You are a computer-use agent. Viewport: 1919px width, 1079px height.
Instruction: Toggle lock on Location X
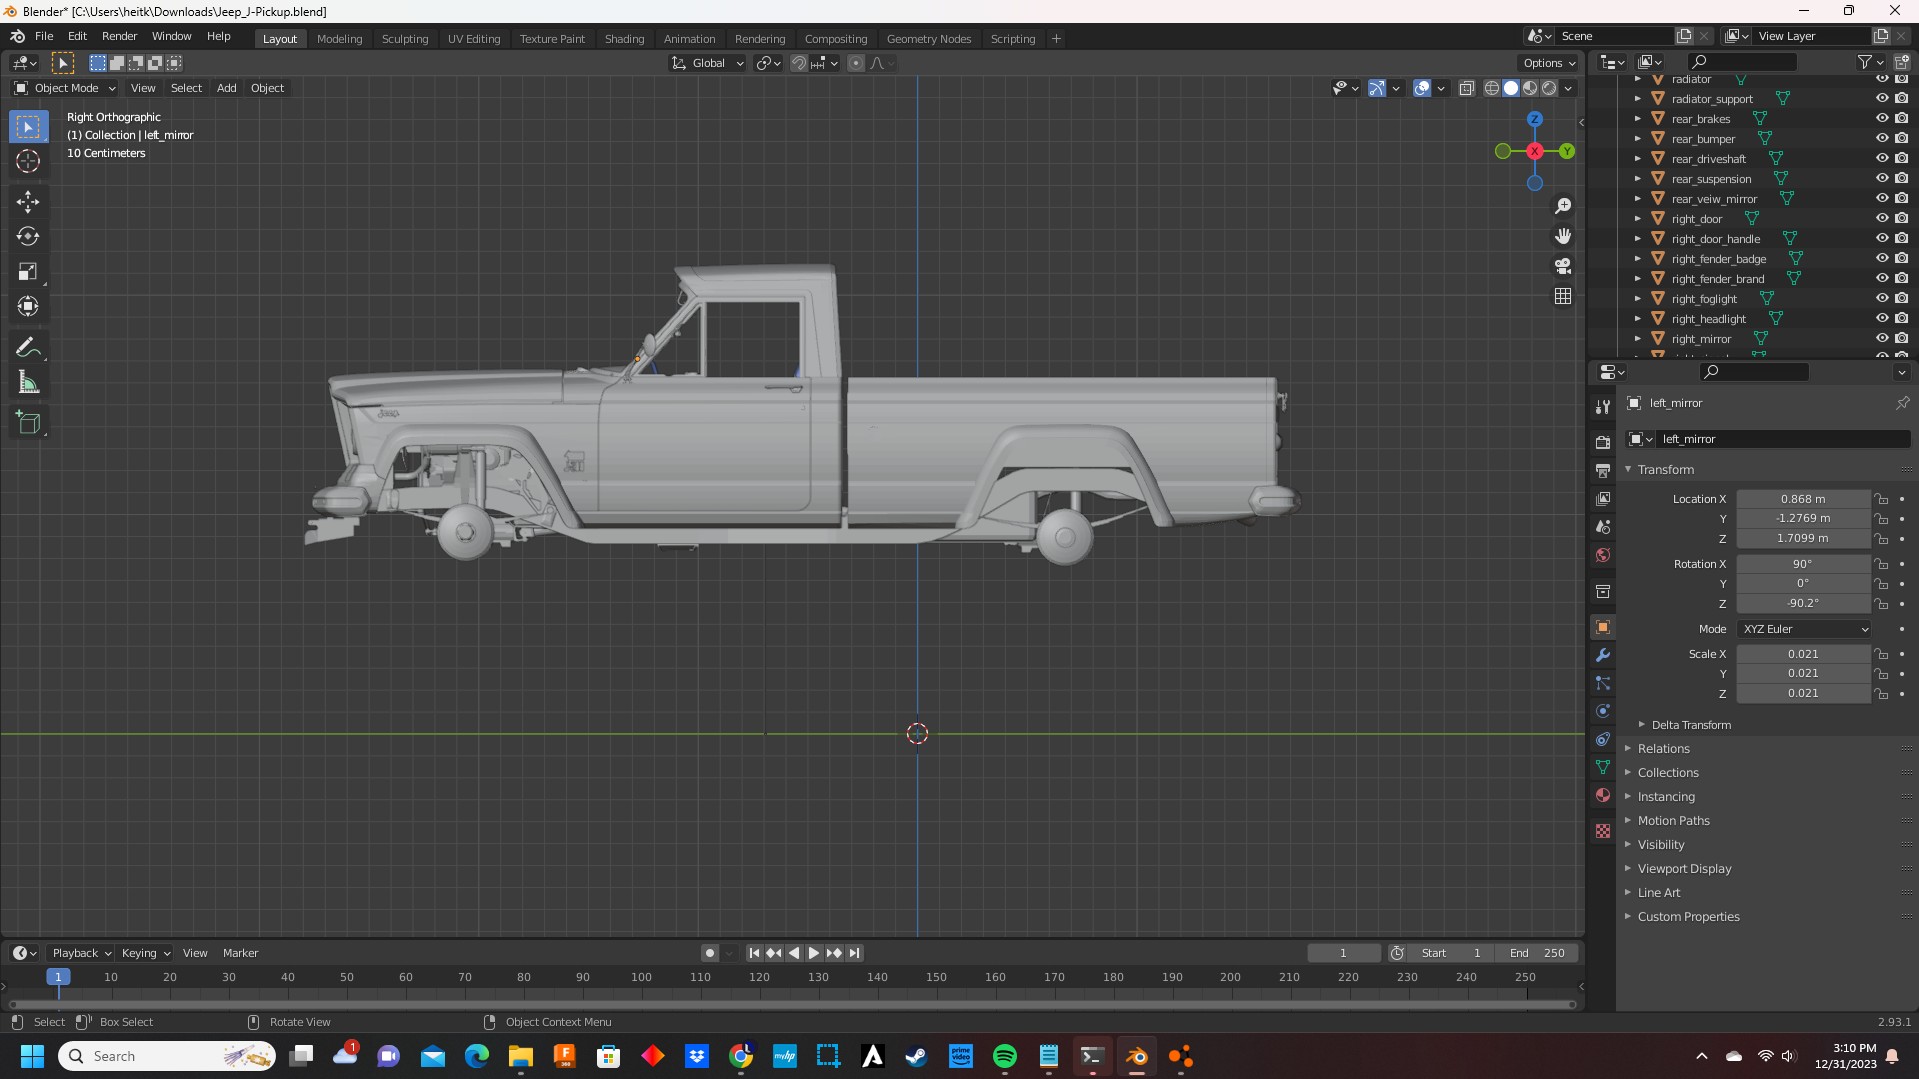1881,499
